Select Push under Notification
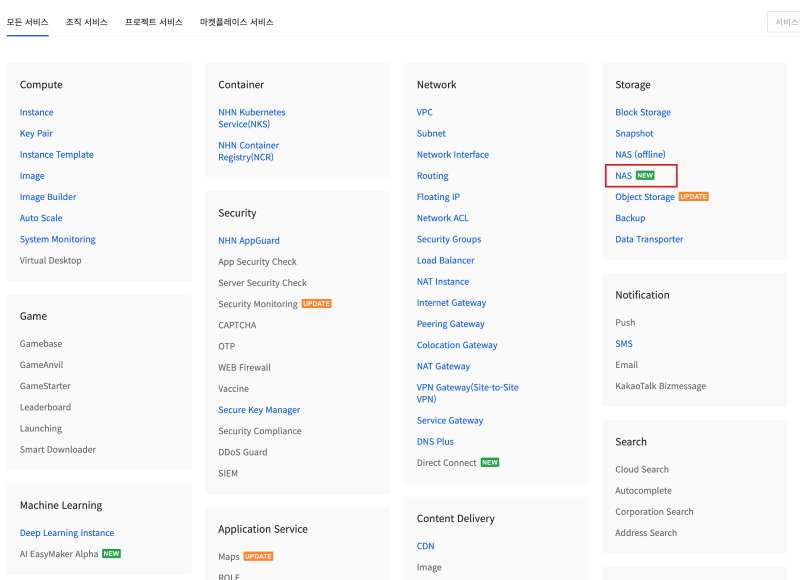The height and width of the screenshot is (580, 800). pyautogui.click(x=625, y=323)
